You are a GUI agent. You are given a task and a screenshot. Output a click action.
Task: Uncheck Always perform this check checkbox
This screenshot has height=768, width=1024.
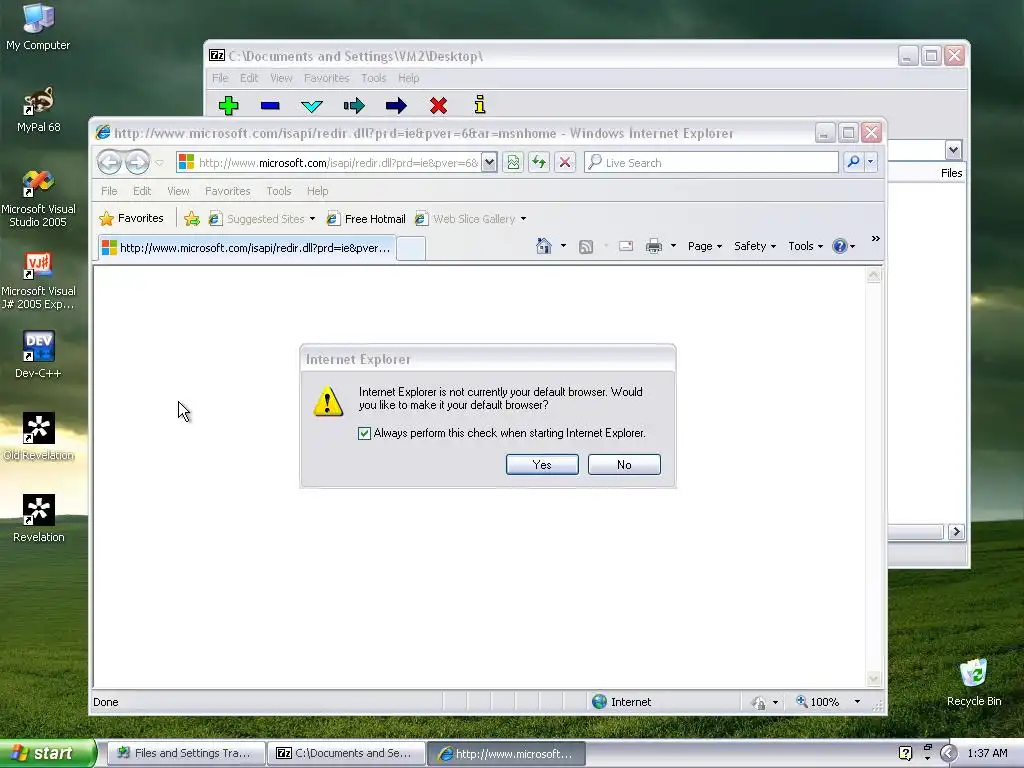point(364,433)
